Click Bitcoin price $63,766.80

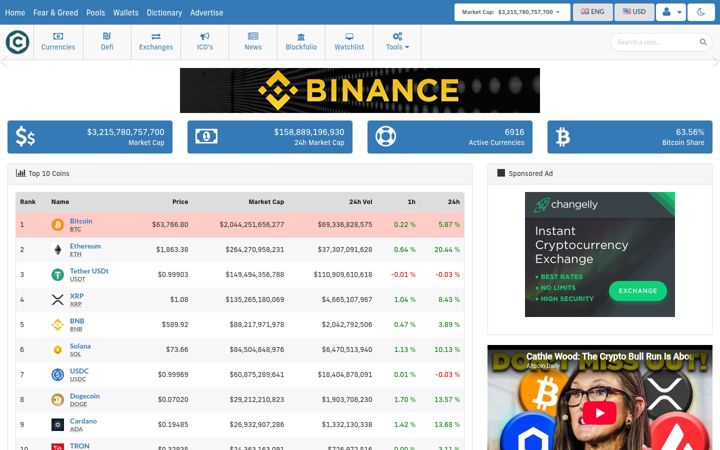click(170, 225)
